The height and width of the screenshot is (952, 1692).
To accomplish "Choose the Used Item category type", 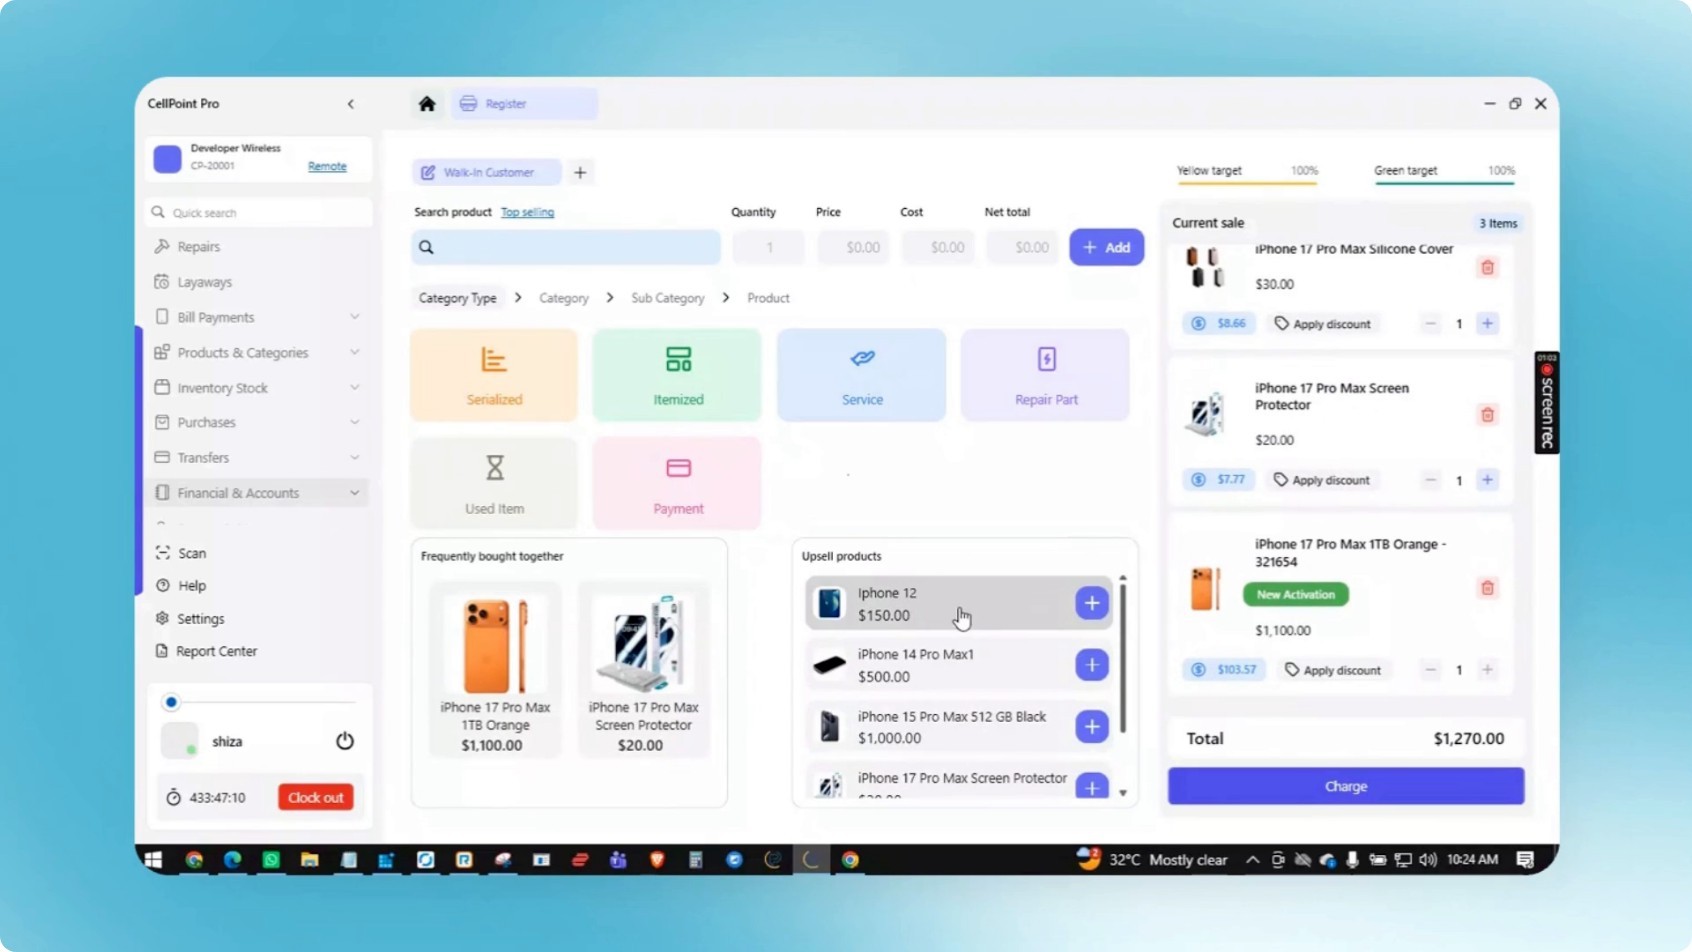I will coord(494,483).
